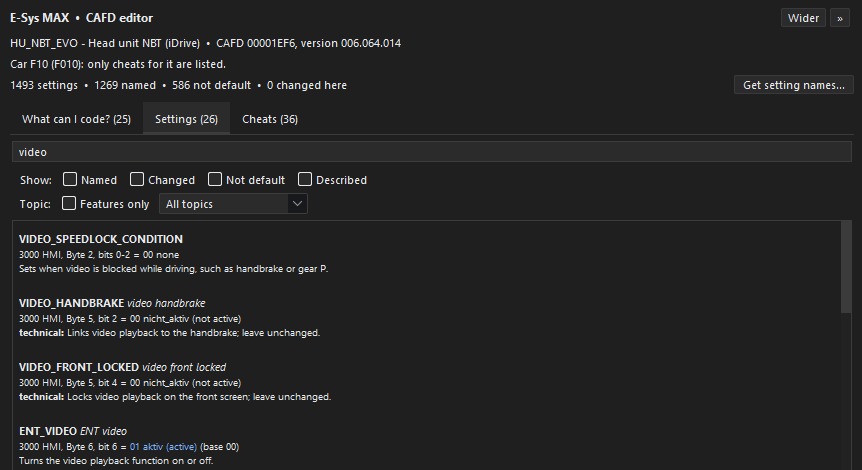This screenshot has height=470, width=862.
Task: Click description 'Turns the video playback function on or off'
Action: (116, 461)
